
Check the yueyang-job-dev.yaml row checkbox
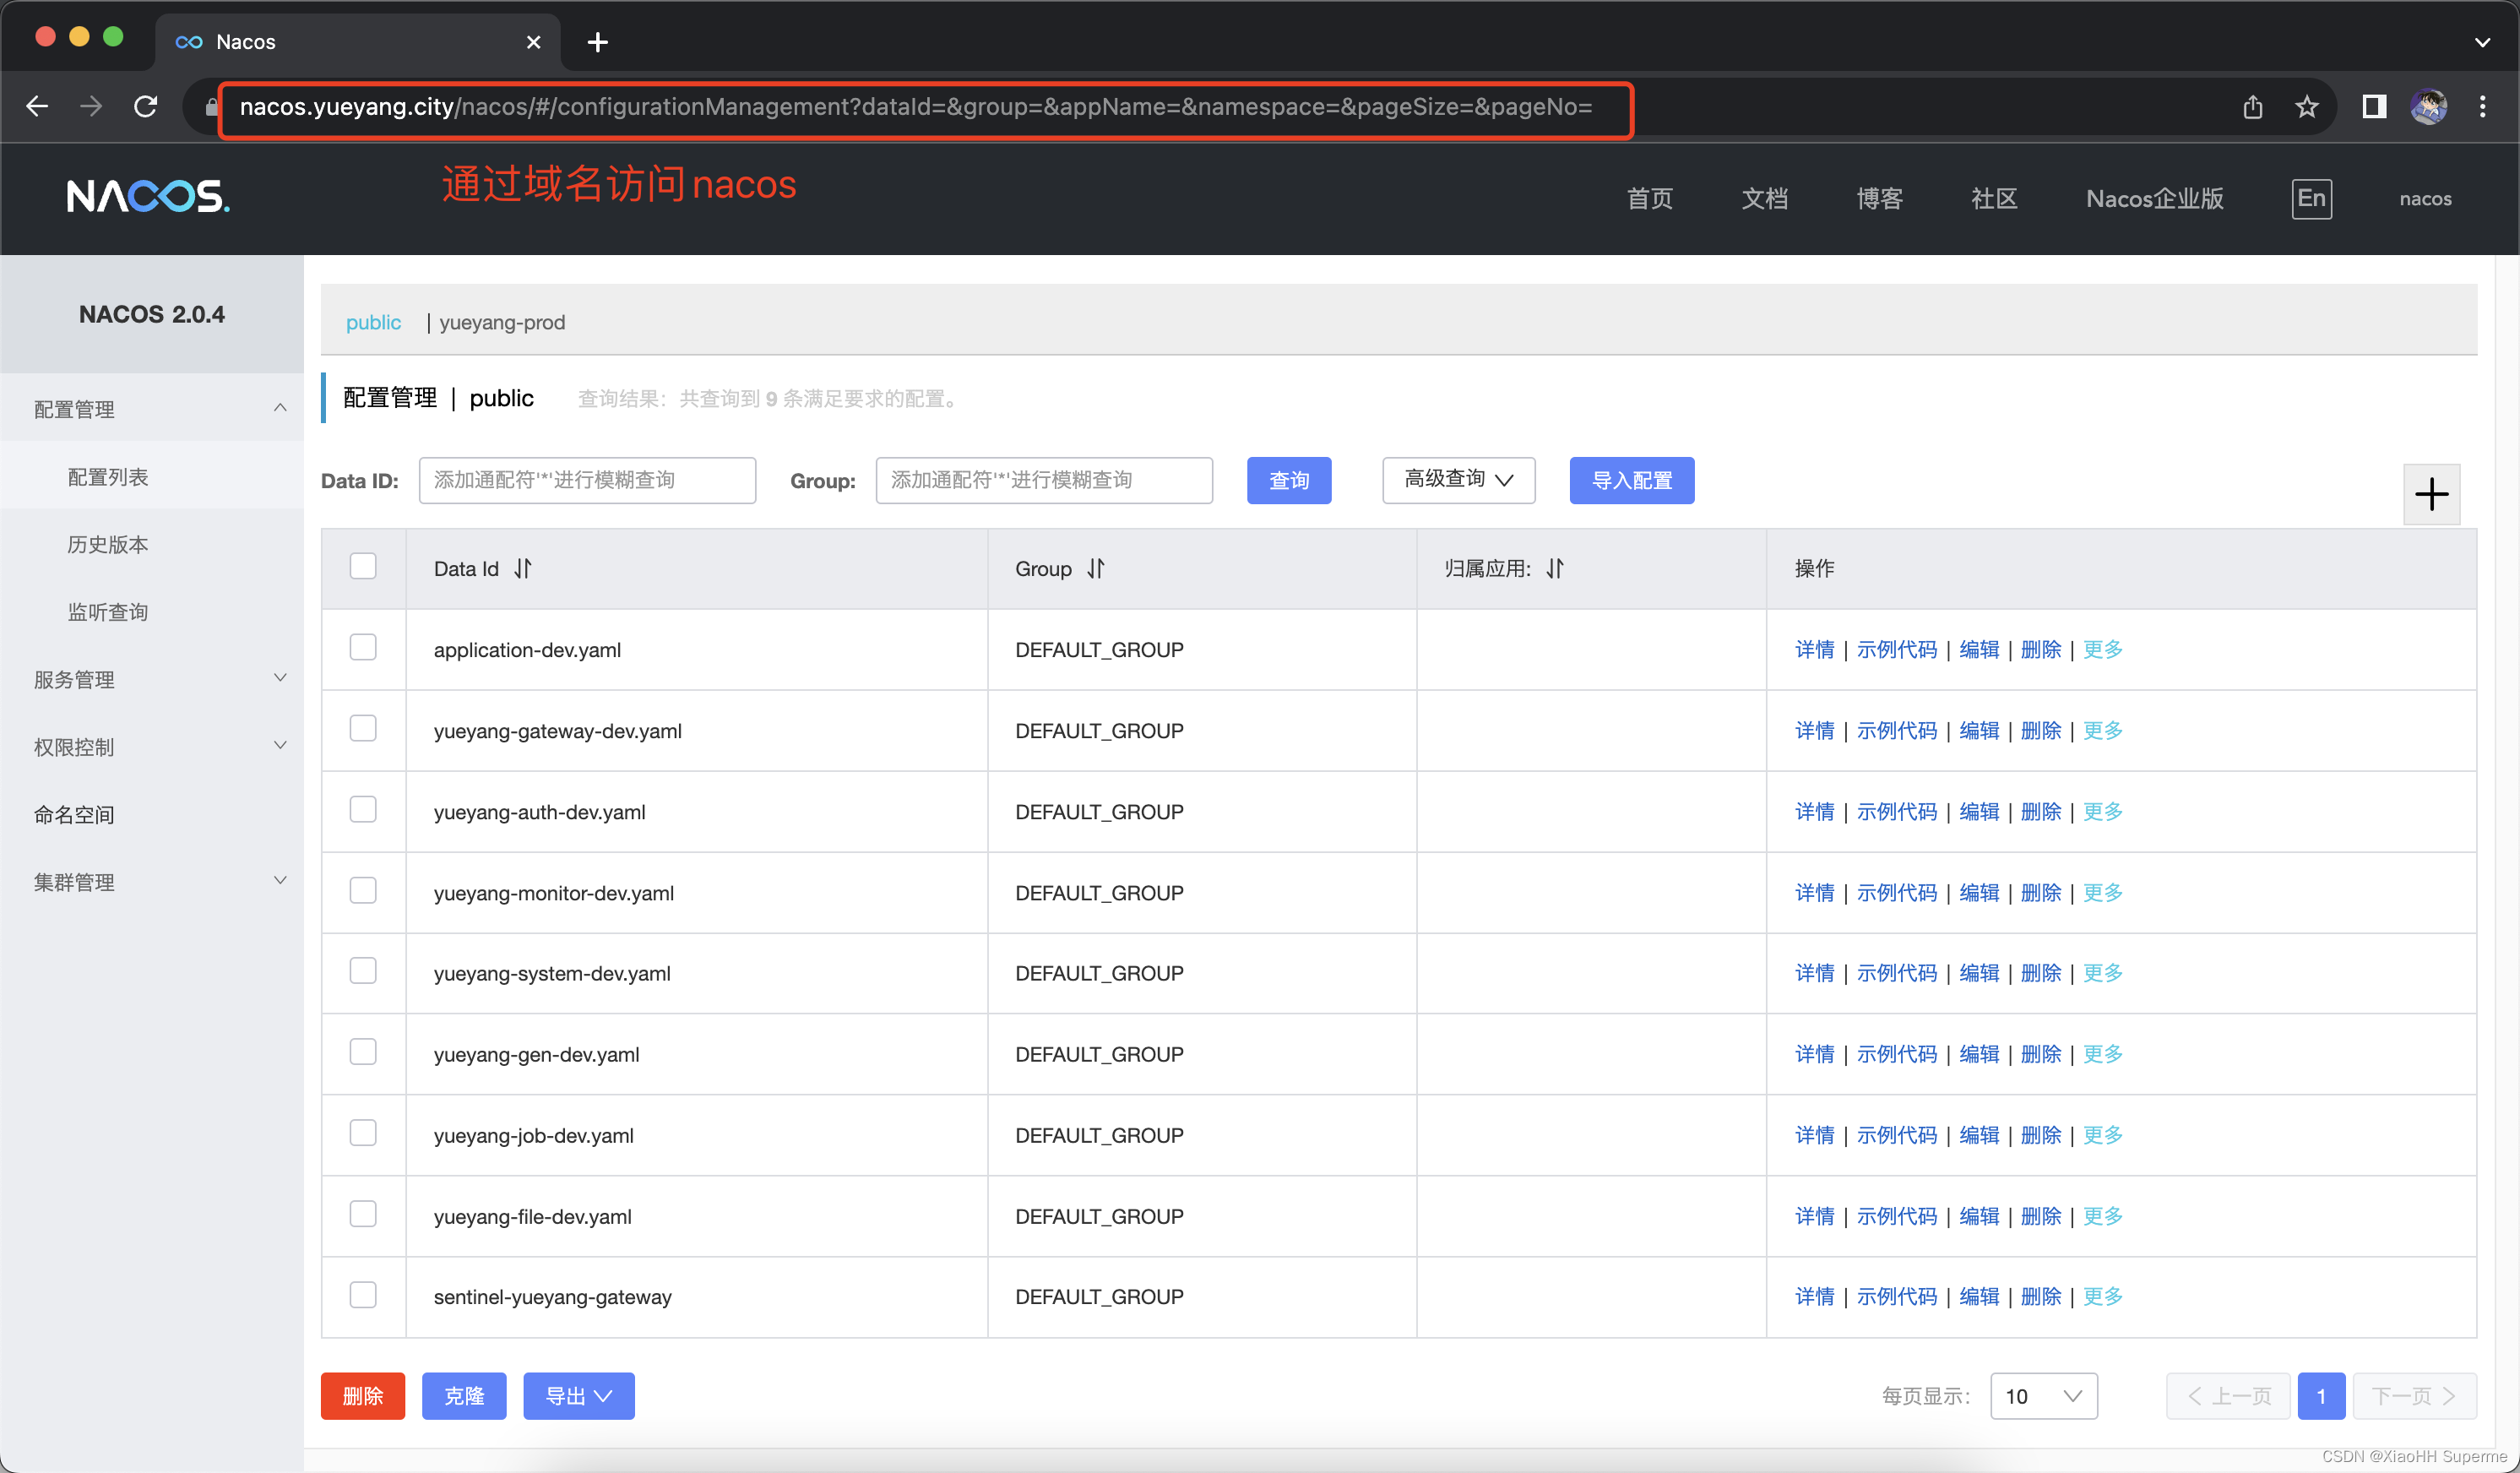coord(363,1133)
